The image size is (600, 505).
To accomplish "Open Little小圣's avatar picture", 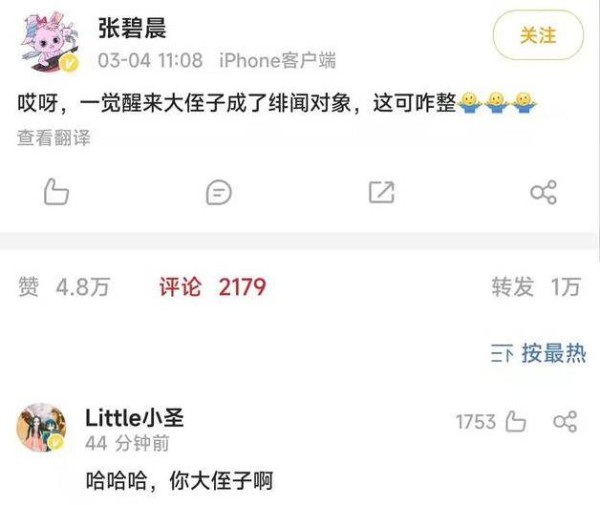I will 41,427.
